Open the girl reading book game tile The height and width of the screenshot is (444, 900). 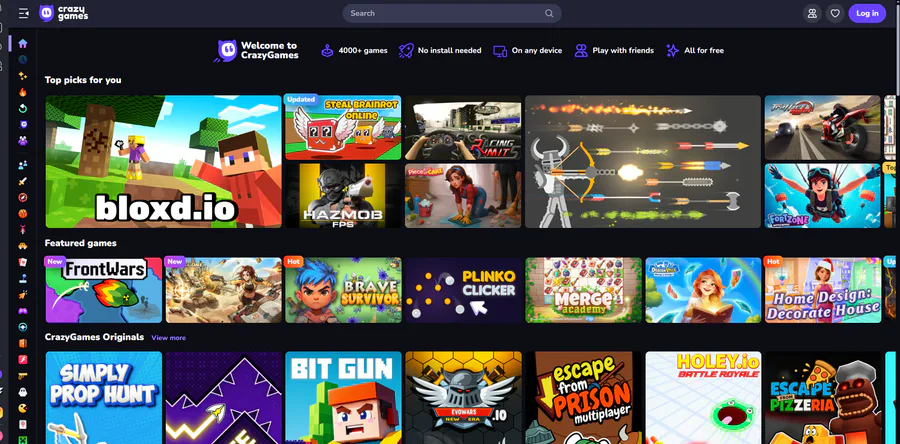(x=703, y=290)
